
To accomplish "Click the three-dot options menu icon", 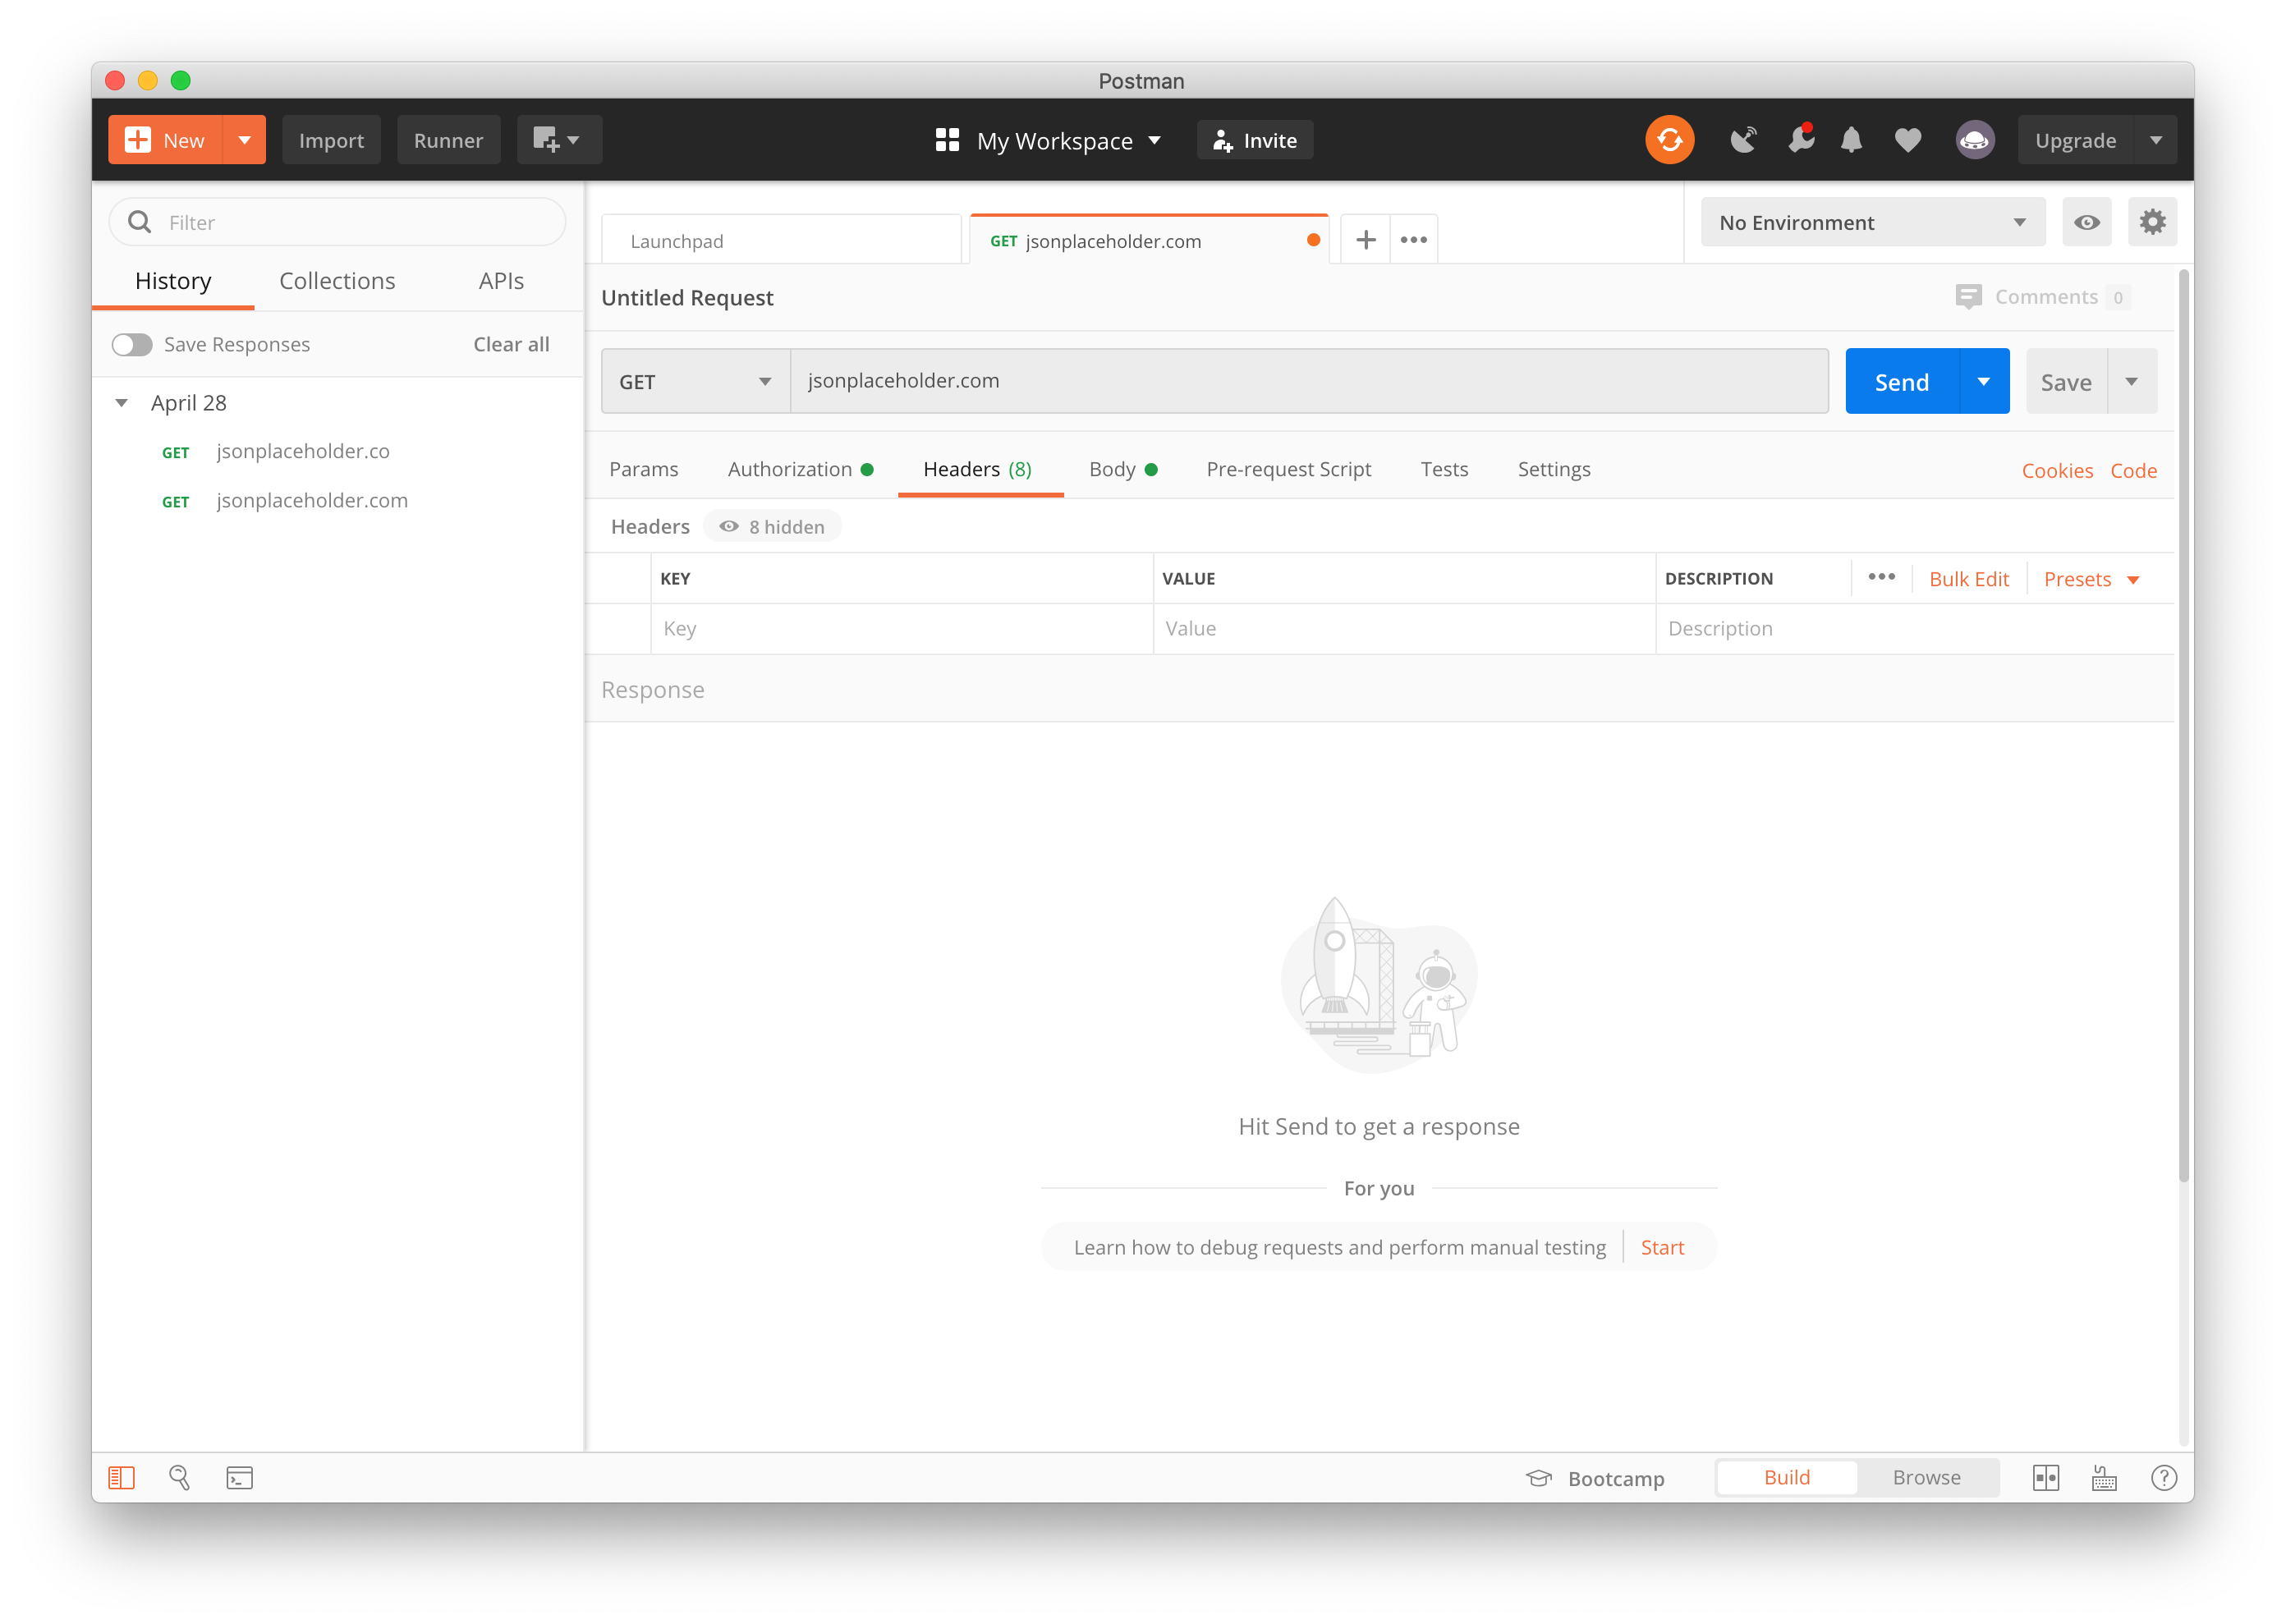I will (1415, 239).
